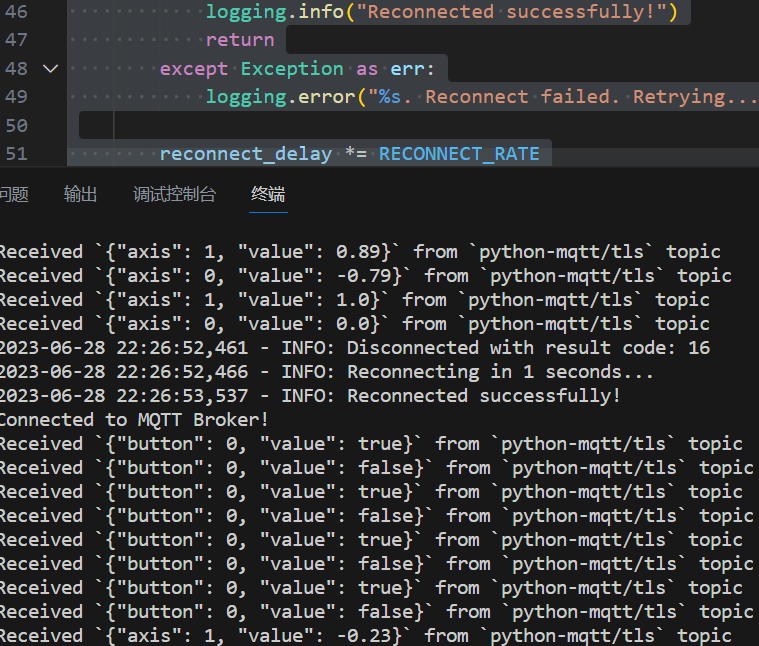
Task: Collapse the except block fold chevron
Action: coord(50,69)
